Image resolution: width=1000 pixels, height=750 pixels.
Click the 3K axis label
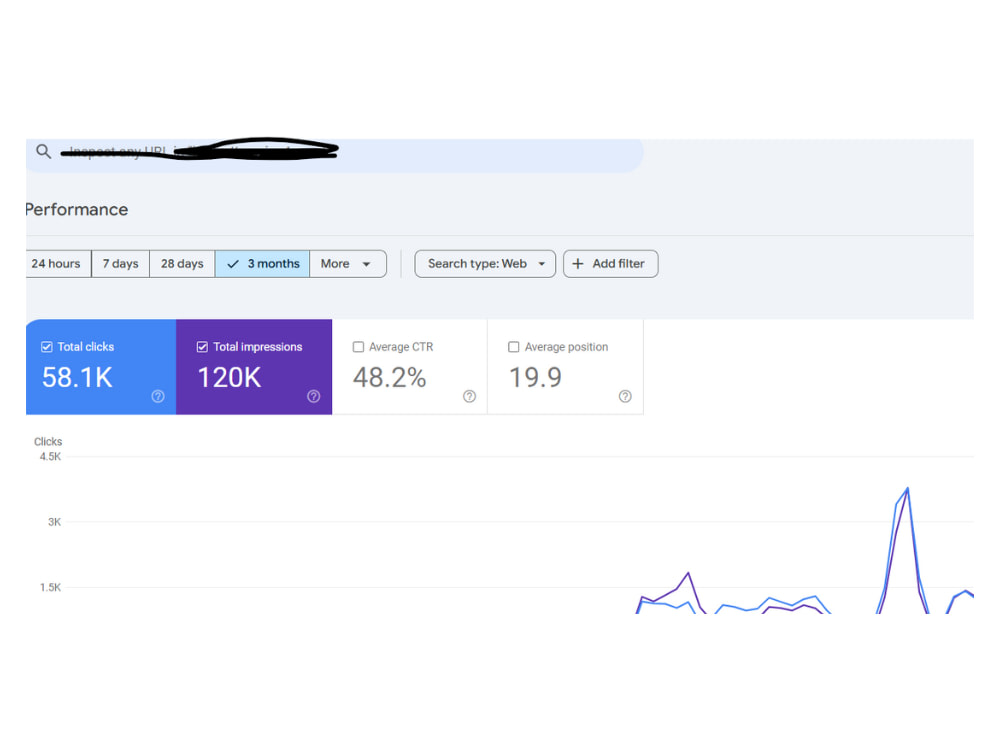click(55, 522)
